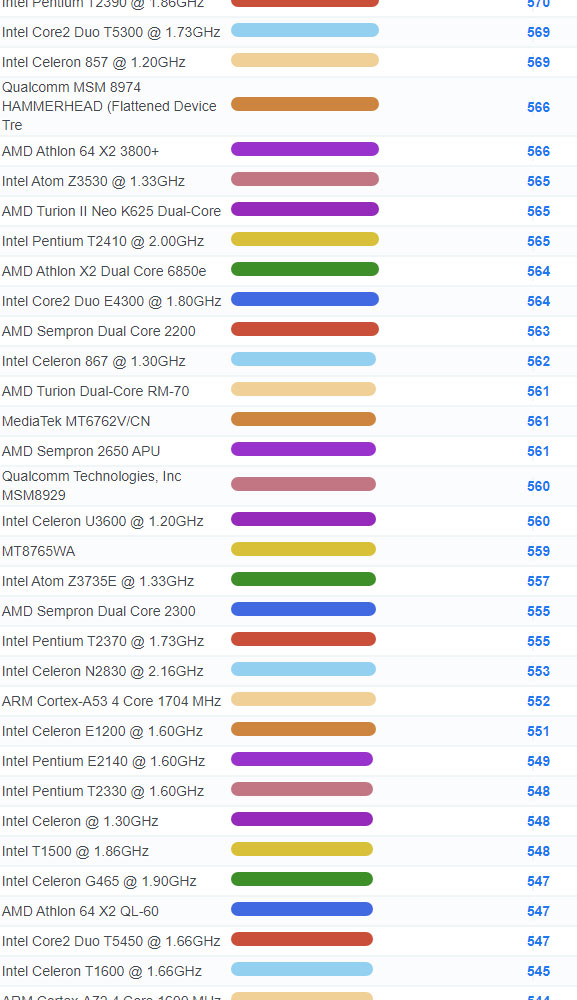Open Intel Pentium E2140 @ 1.60GHz link
The image size is (577, 1000).
click(x=103, y=761)
